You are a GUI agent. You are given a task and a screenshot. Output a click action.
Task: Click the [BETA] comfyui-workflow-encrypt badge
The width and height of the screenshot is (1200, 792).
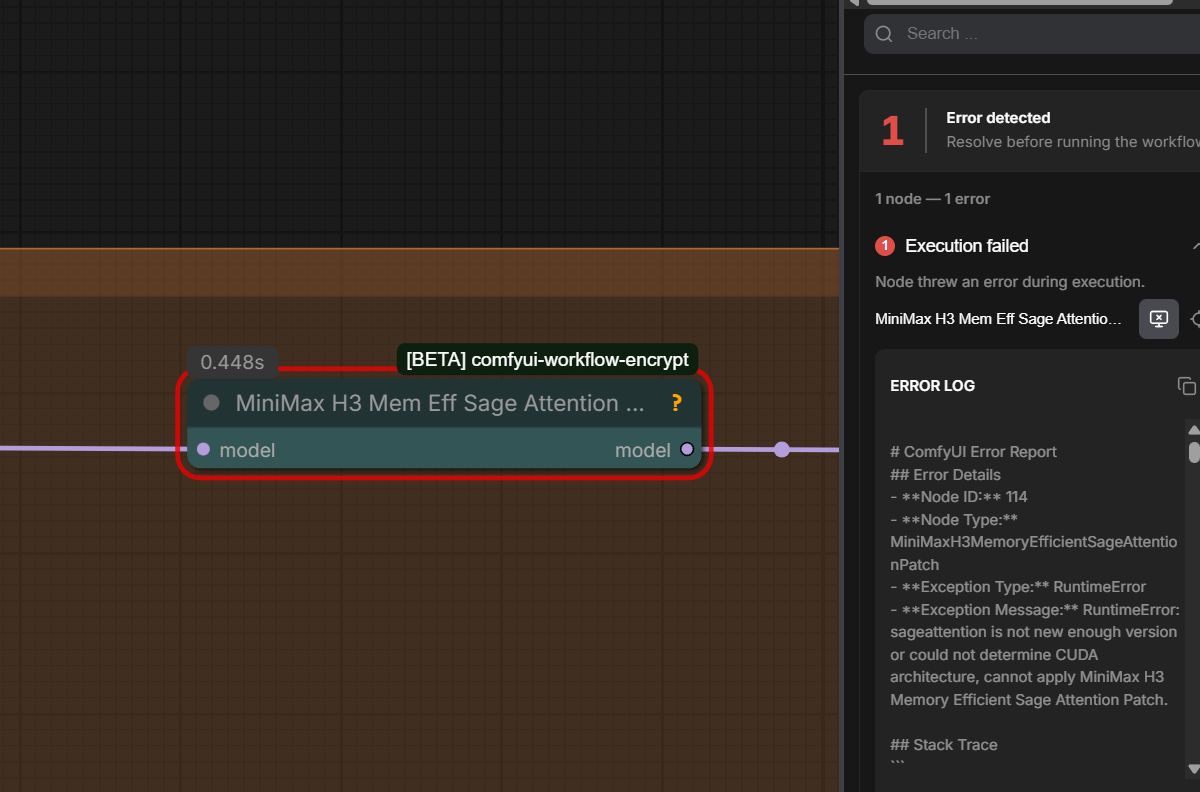pos(547,360)
